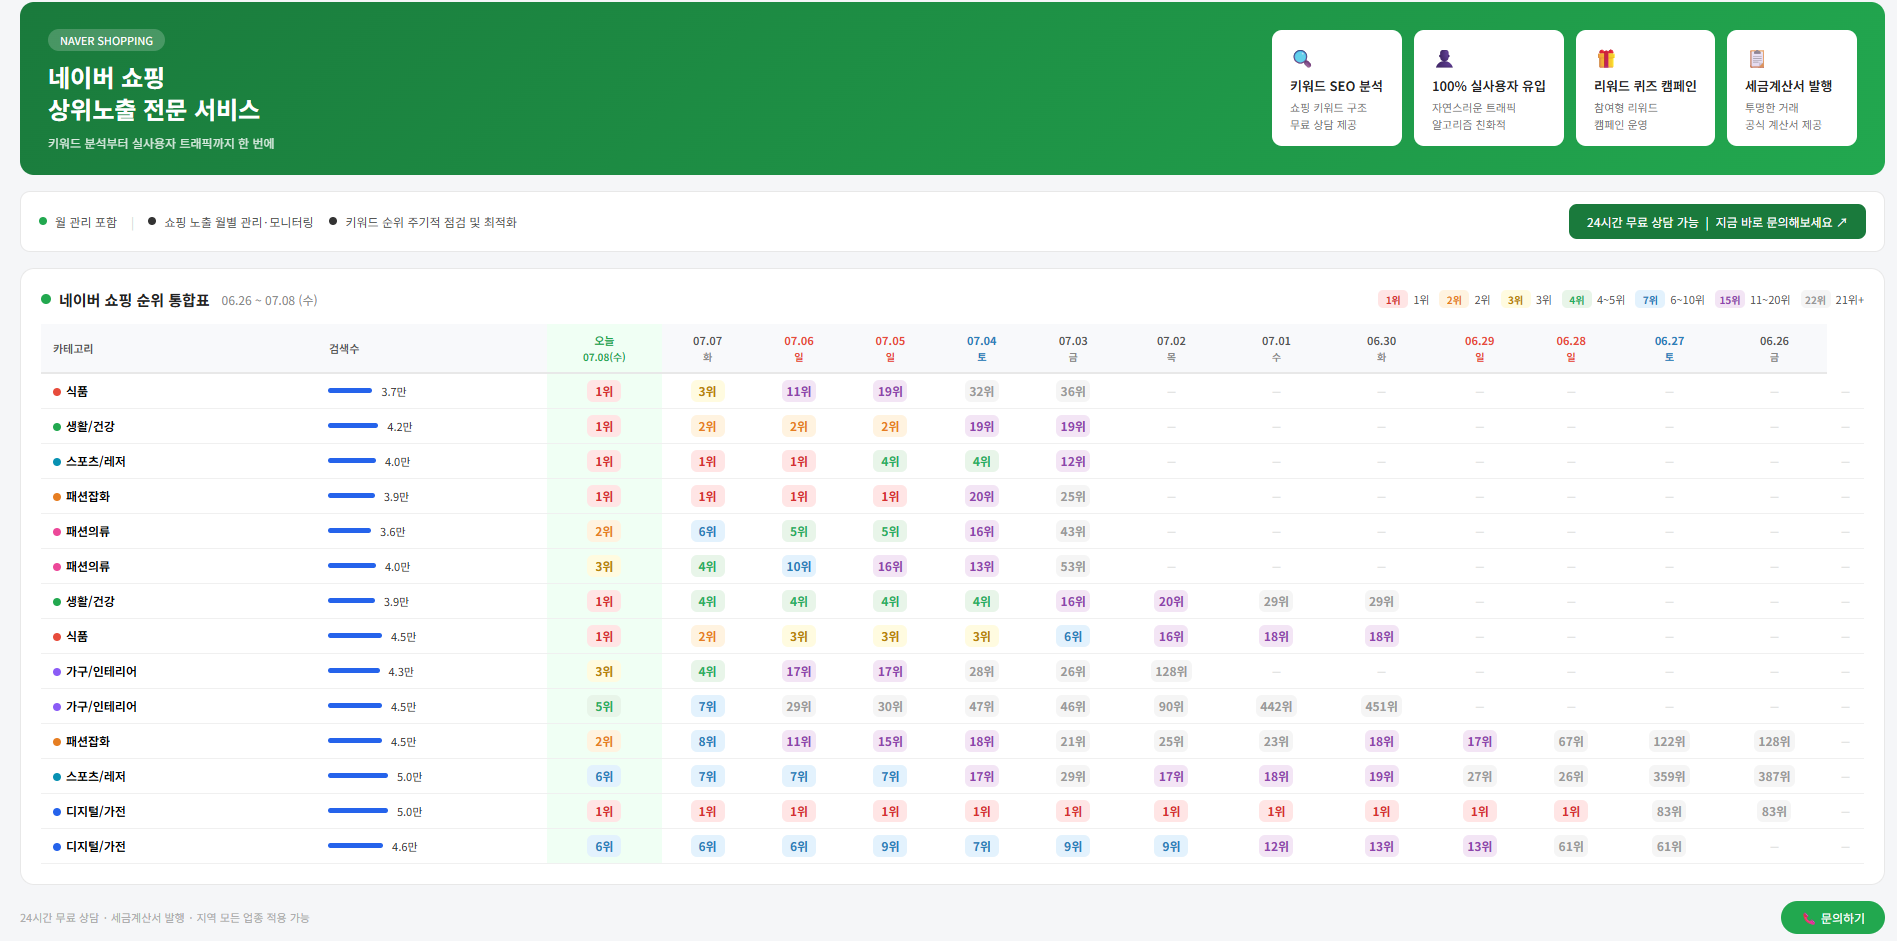Click the 47위 rank cell
This screenshot has width=1897, height=941.
(x=981, y=706)
